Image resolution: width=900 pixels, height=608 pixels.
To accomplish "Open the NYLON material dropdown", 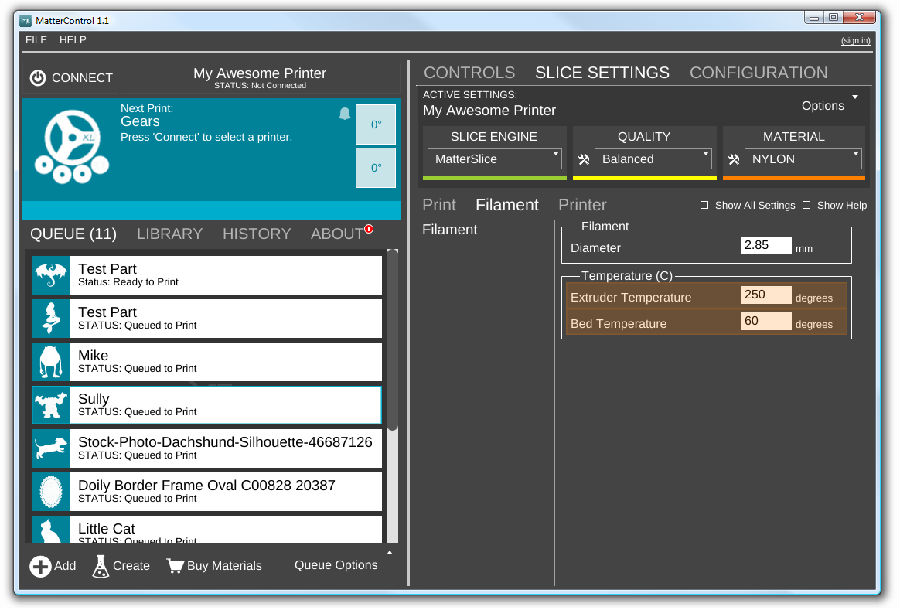I will (x=805, y=159).
